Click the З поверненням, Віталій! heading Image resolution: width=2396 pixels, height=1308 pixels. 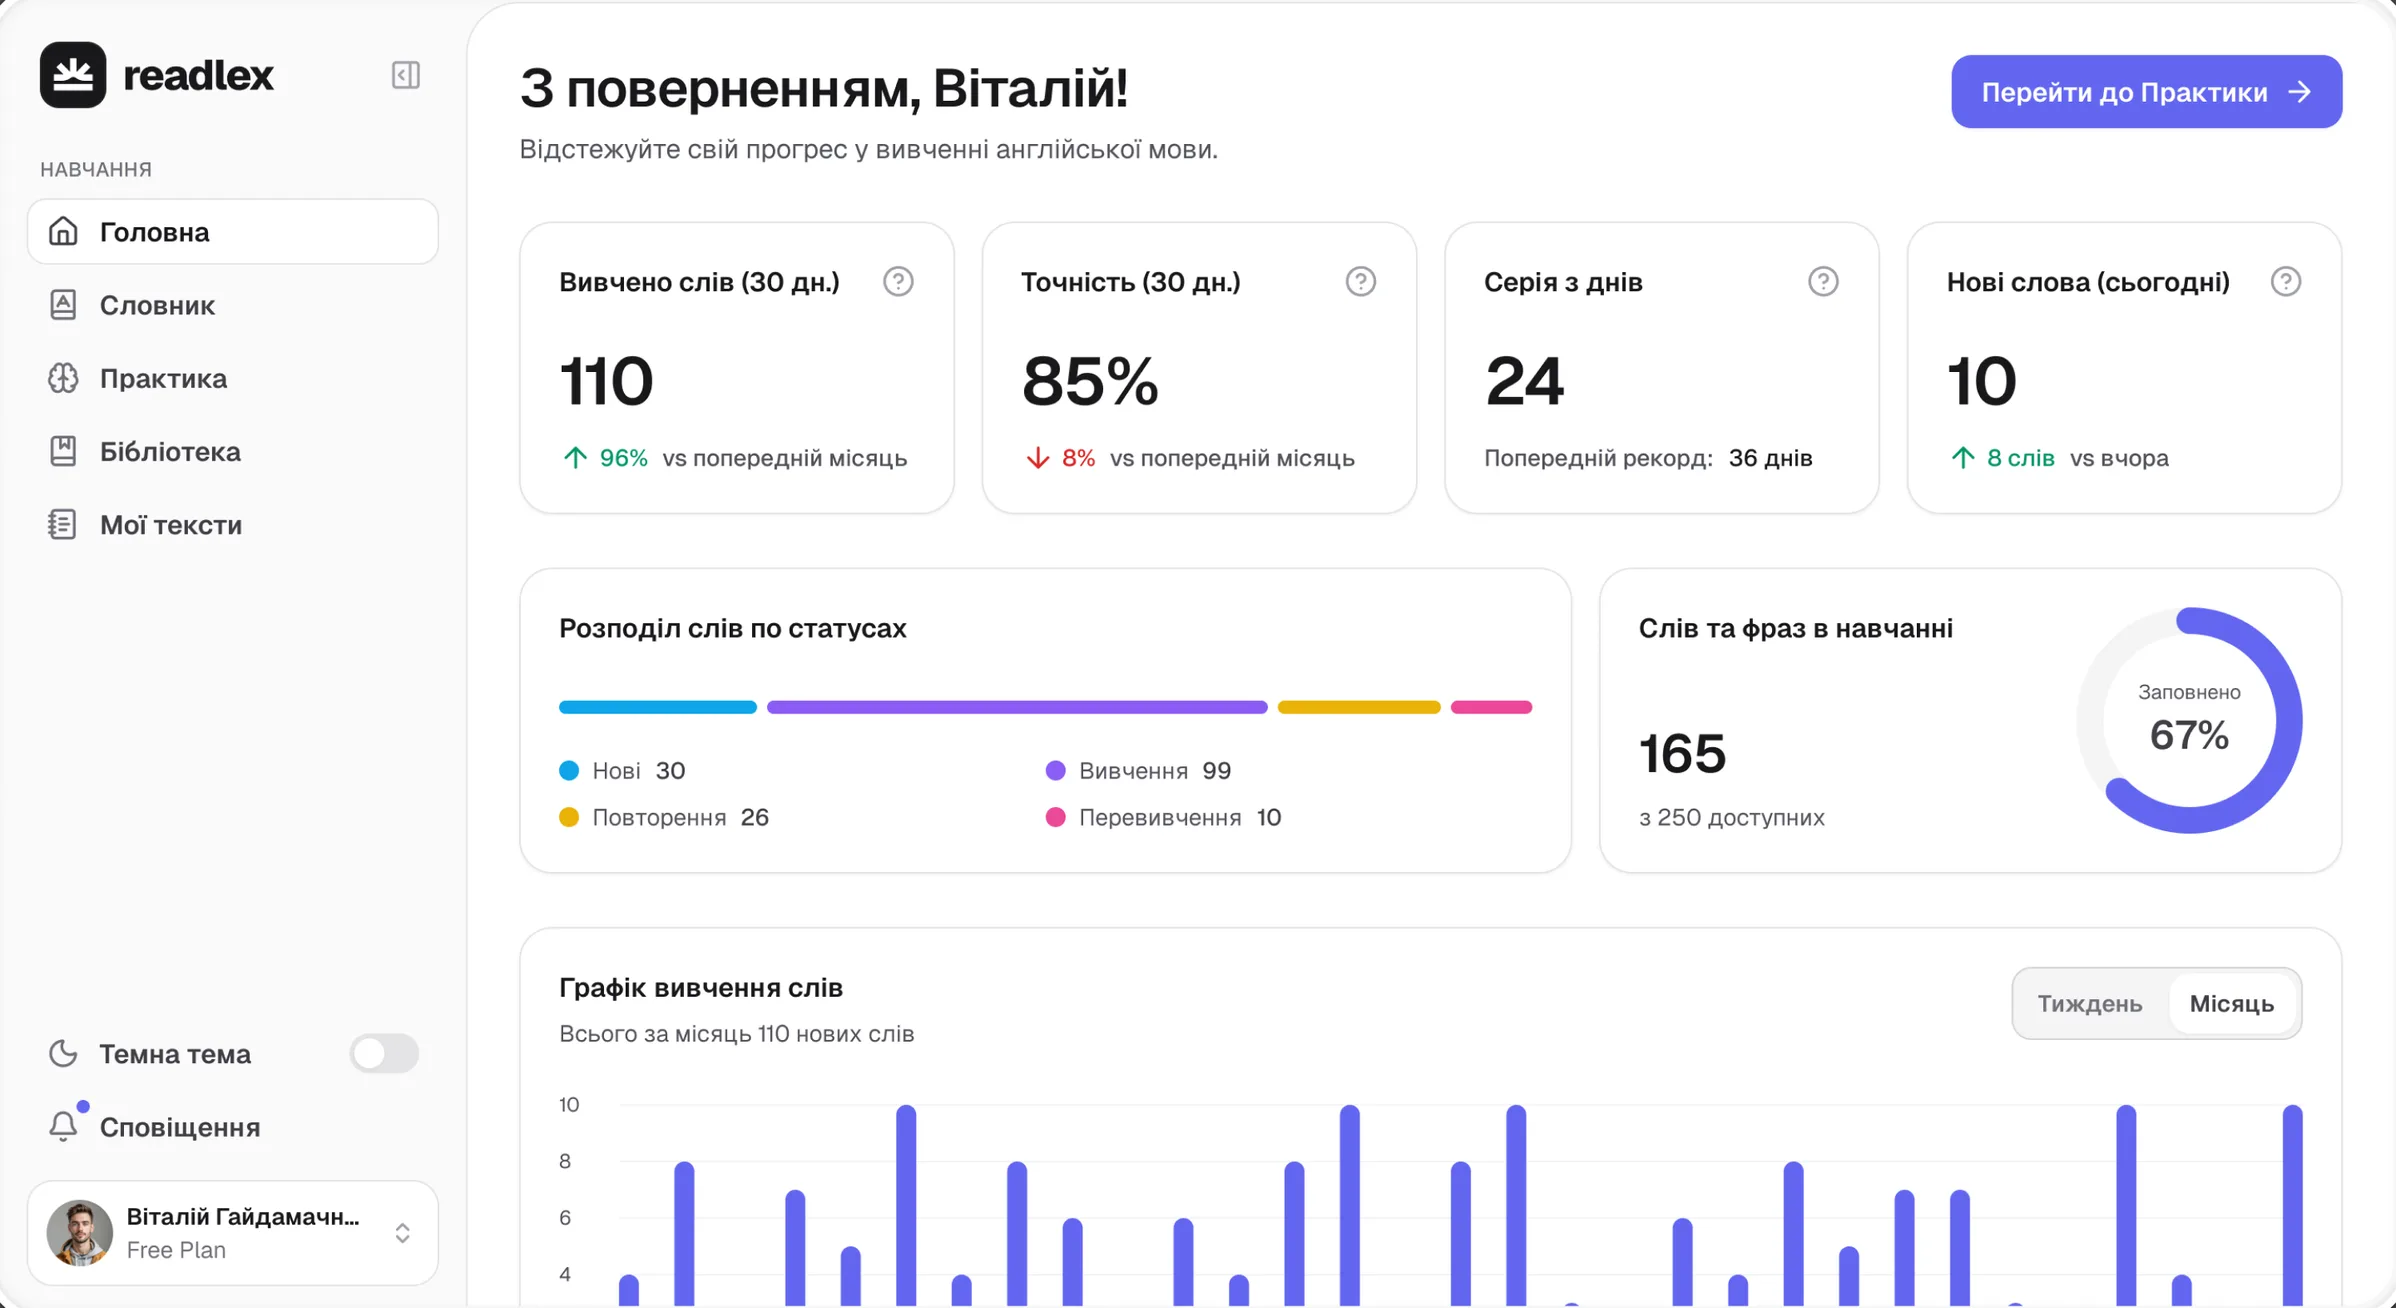pyautogui.click(x=824, y=88)
